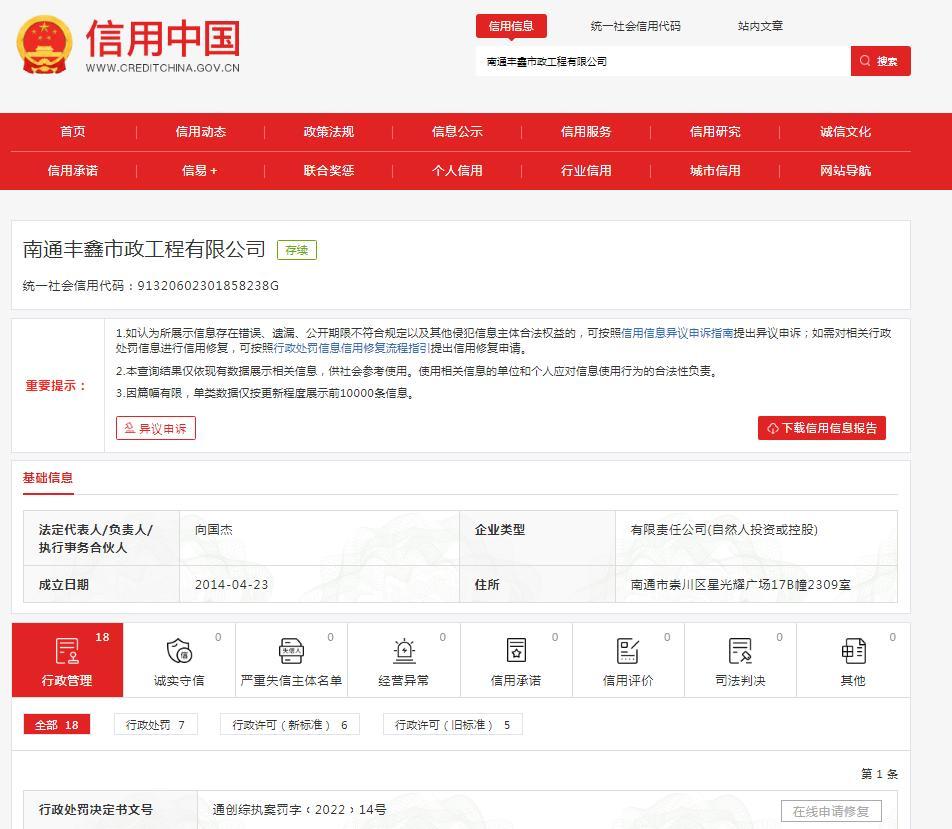Screen dimensions: 952x829
Task: Select the 基础信息 tab
Action: click(x=48, y=478)
